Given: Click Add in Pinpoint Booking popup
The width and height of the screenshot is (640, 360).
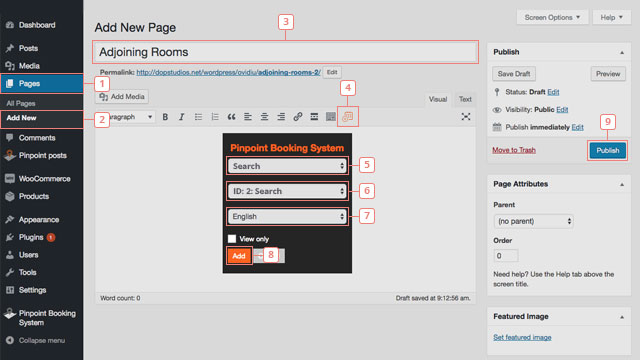Looking at the screenshot, I should 239,256.
